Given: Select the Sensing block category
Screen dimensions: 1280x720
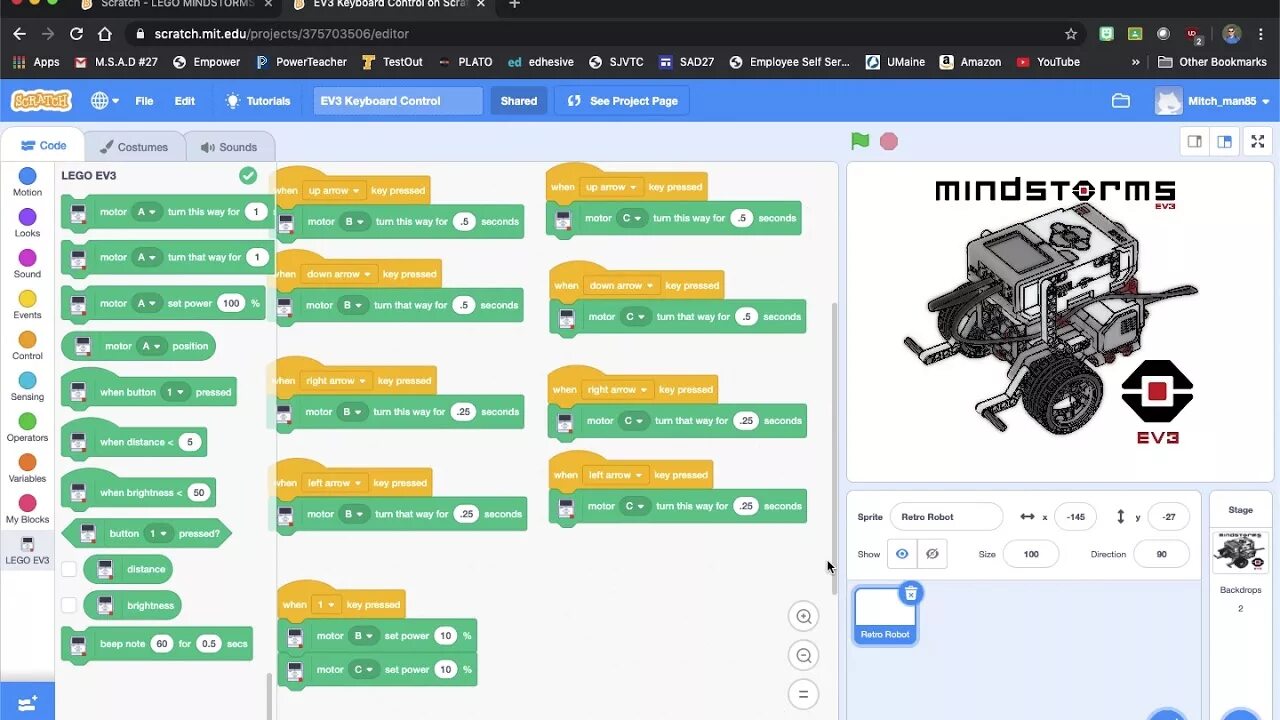Looking at the screenshot, I should [27, 388].
